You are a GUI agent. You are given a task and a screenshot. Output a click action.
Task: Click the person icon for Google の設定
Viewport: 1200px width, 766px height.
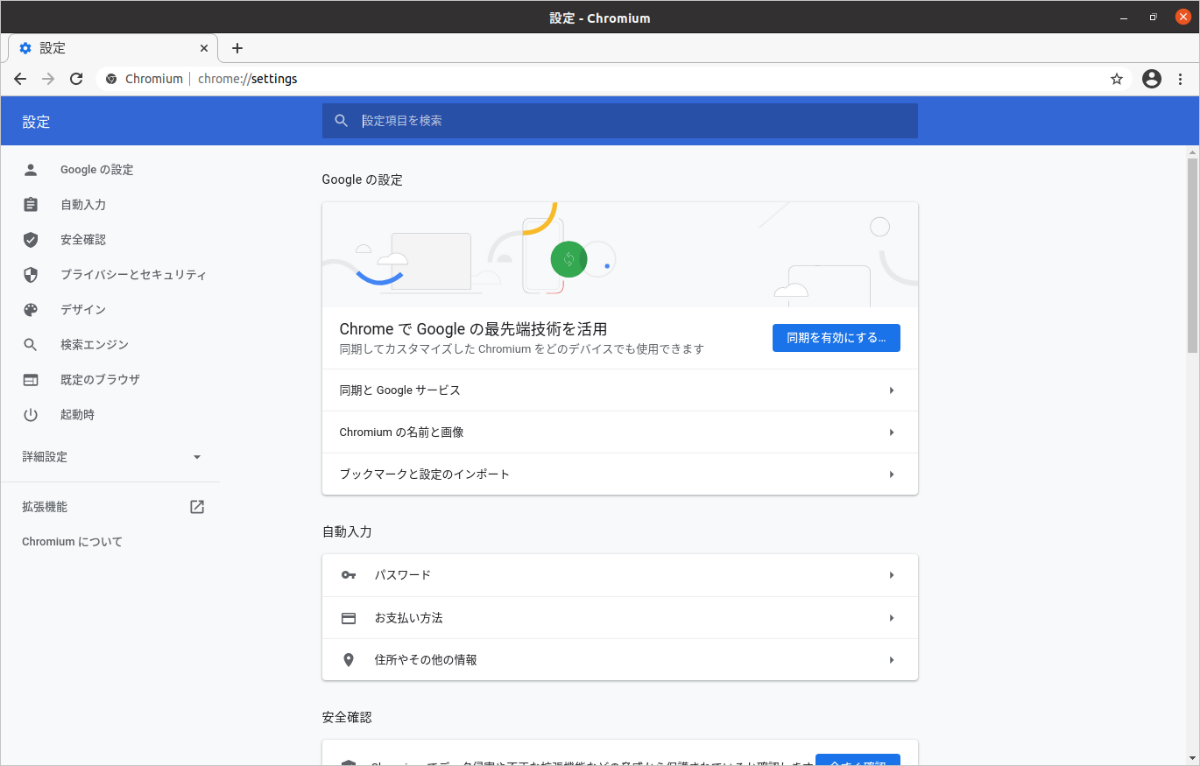pos(30,170)
